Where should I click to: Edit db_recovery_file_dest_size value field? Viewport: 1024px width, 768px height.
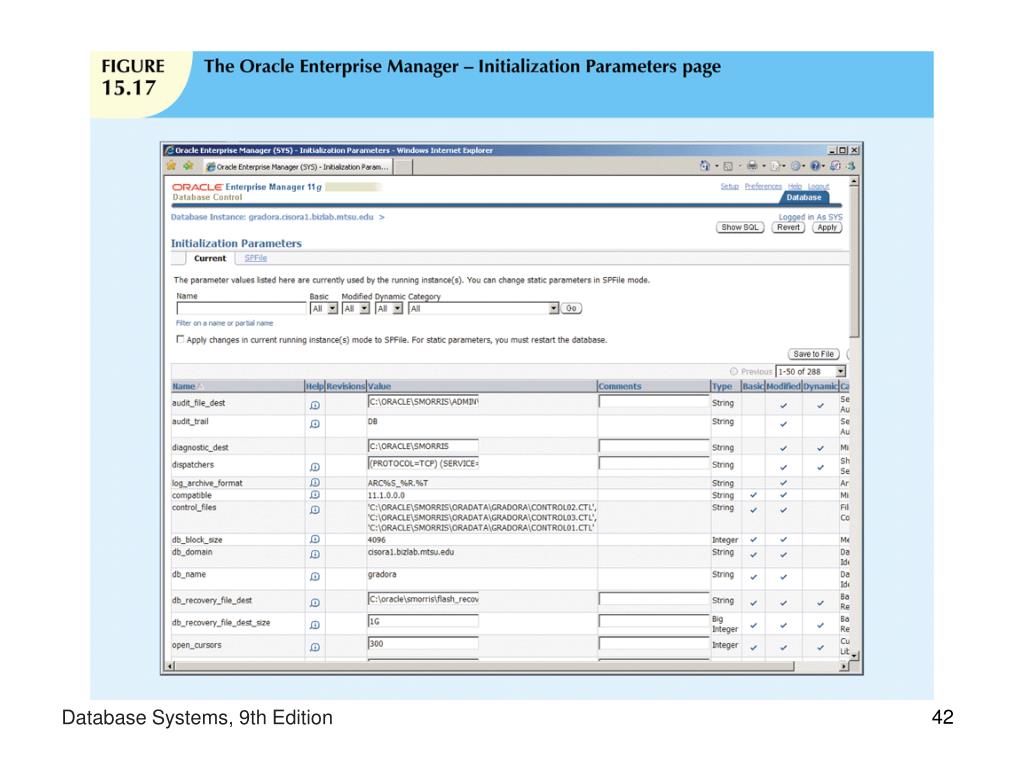[423, 621]
